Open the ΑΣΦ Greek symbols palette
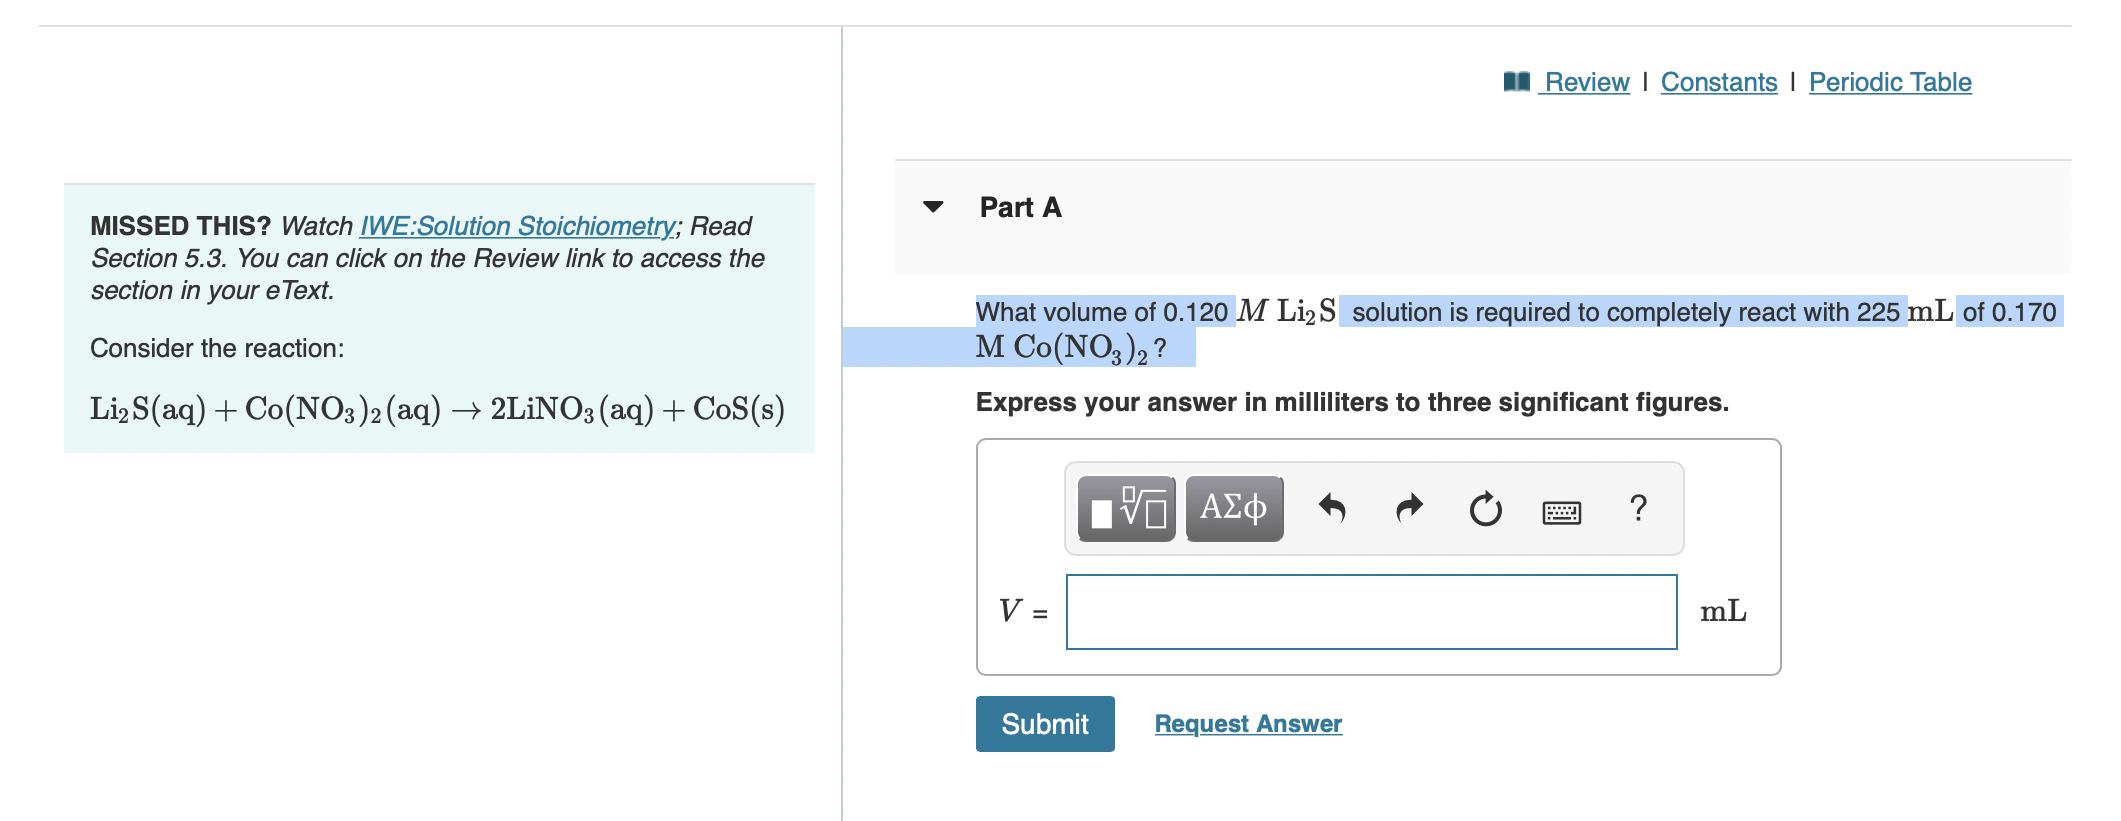 tap(1232, 509)
